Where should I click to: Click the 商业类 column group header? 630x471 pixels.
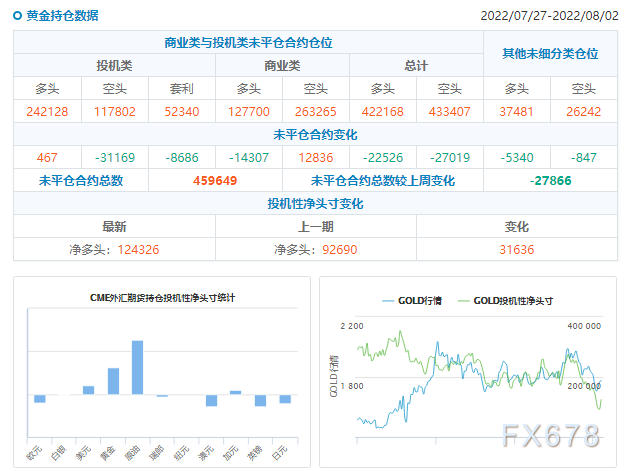(282, 66)
